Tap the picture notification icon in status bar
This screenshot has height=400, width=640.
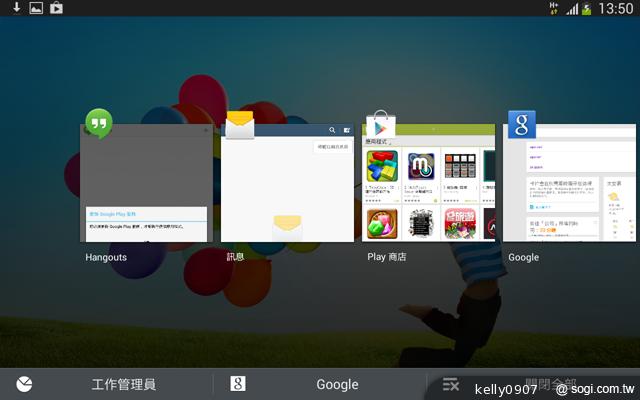point(36,8)
